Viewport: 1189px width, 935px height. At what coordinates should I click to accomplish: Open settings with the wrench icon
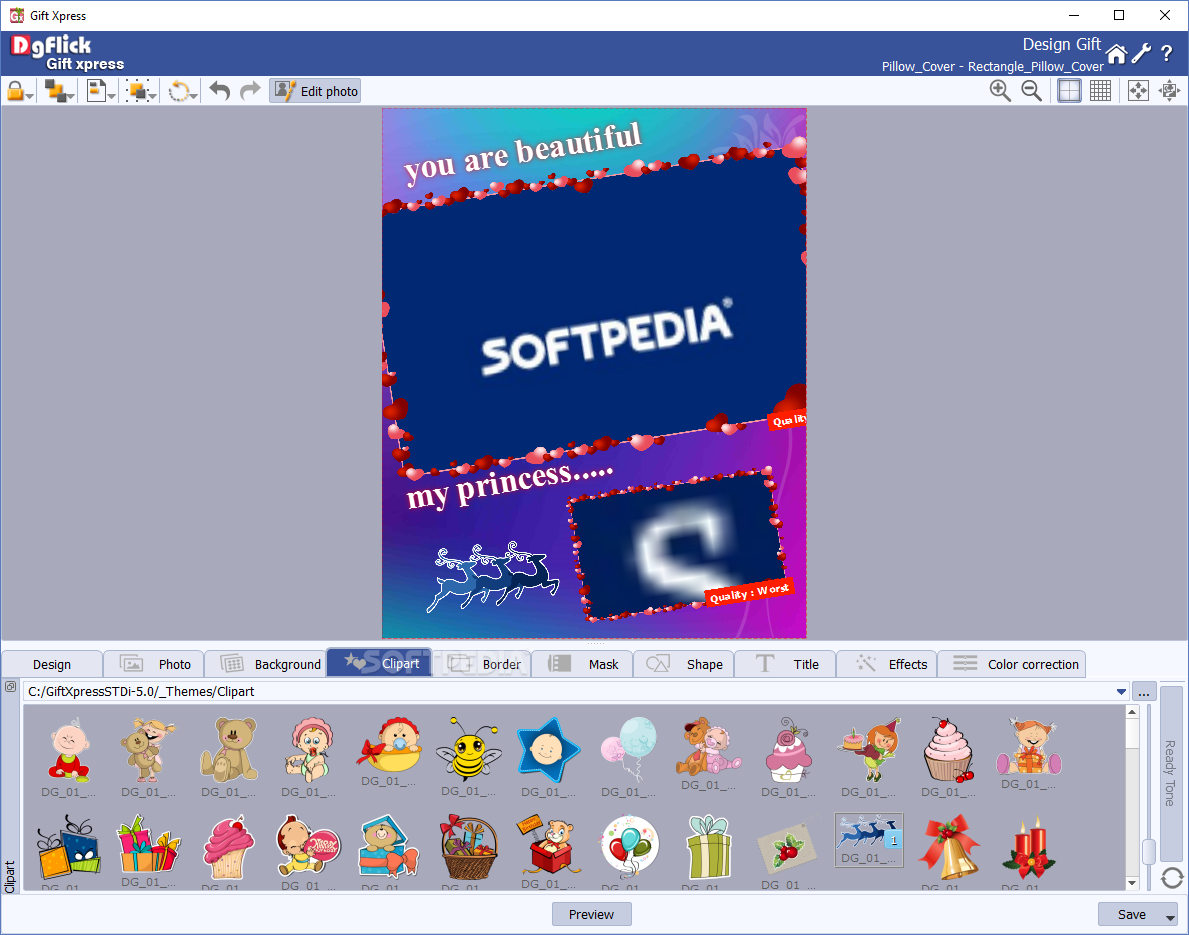point(1141,54)
